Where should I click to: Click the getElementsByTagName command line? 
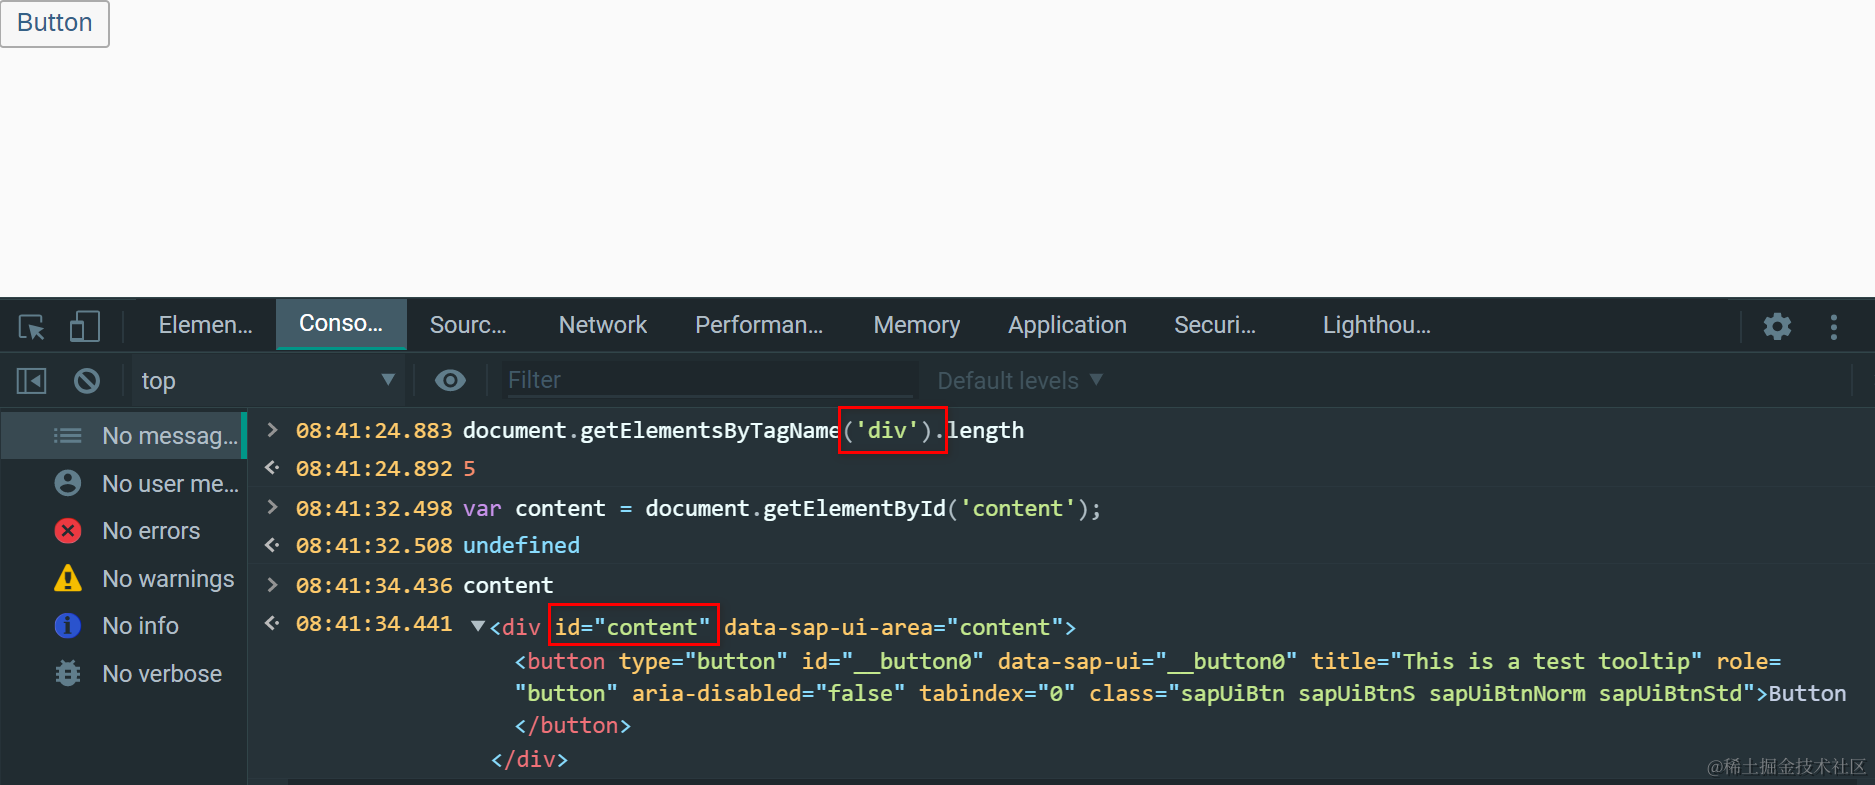(x=743, y=430)
